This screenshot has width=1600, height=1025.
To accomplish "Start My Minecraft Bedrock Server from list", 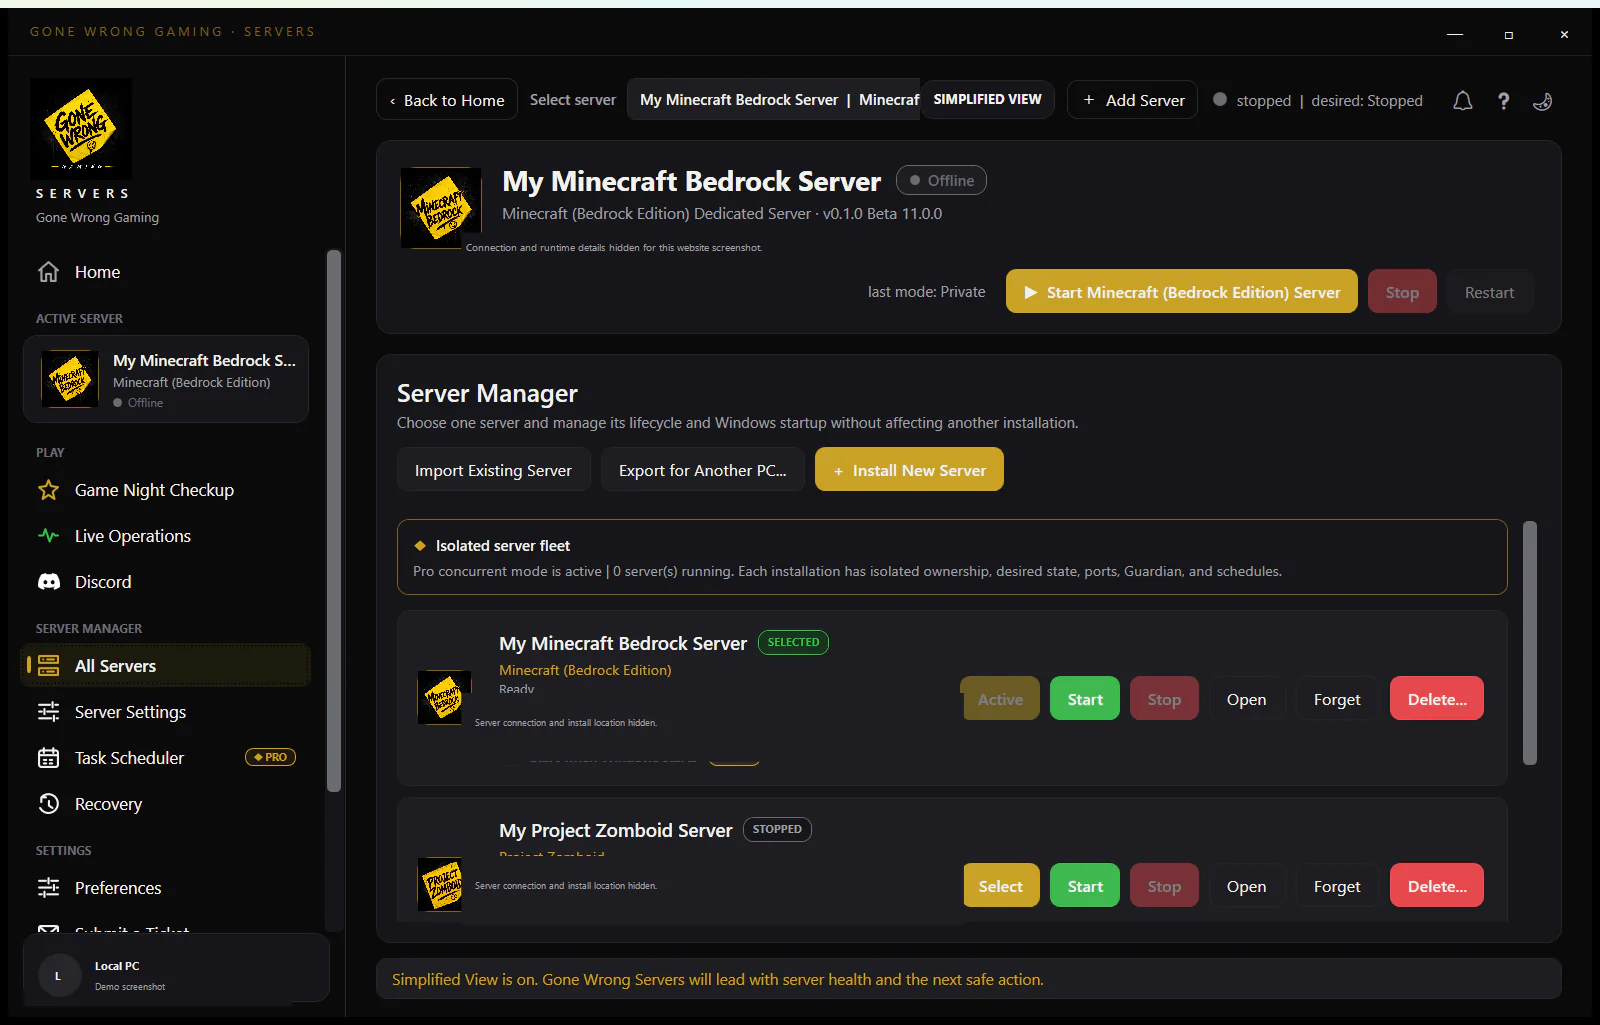I will (x=1085, y=699).
